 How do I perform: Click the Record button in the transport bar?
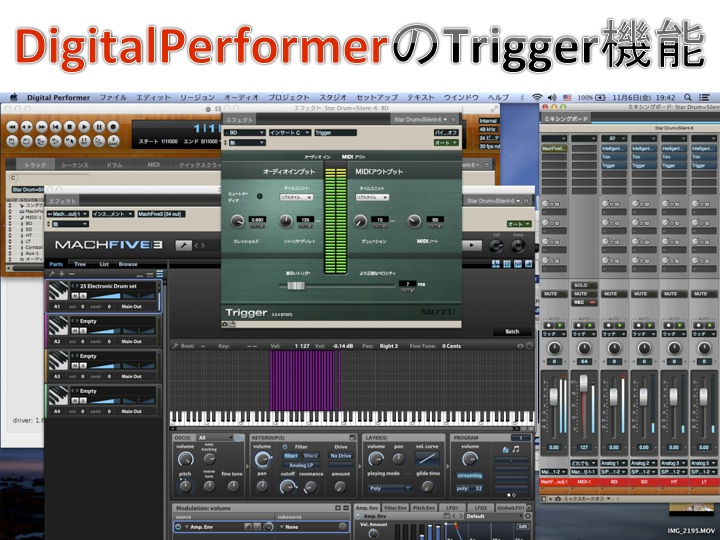113,126
